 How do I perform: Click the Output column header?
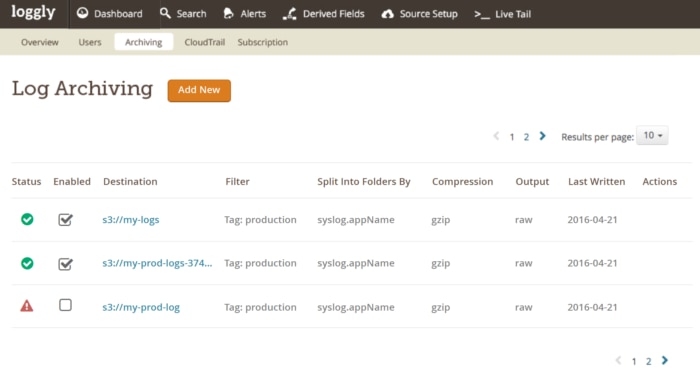click(x=532, y=181)
